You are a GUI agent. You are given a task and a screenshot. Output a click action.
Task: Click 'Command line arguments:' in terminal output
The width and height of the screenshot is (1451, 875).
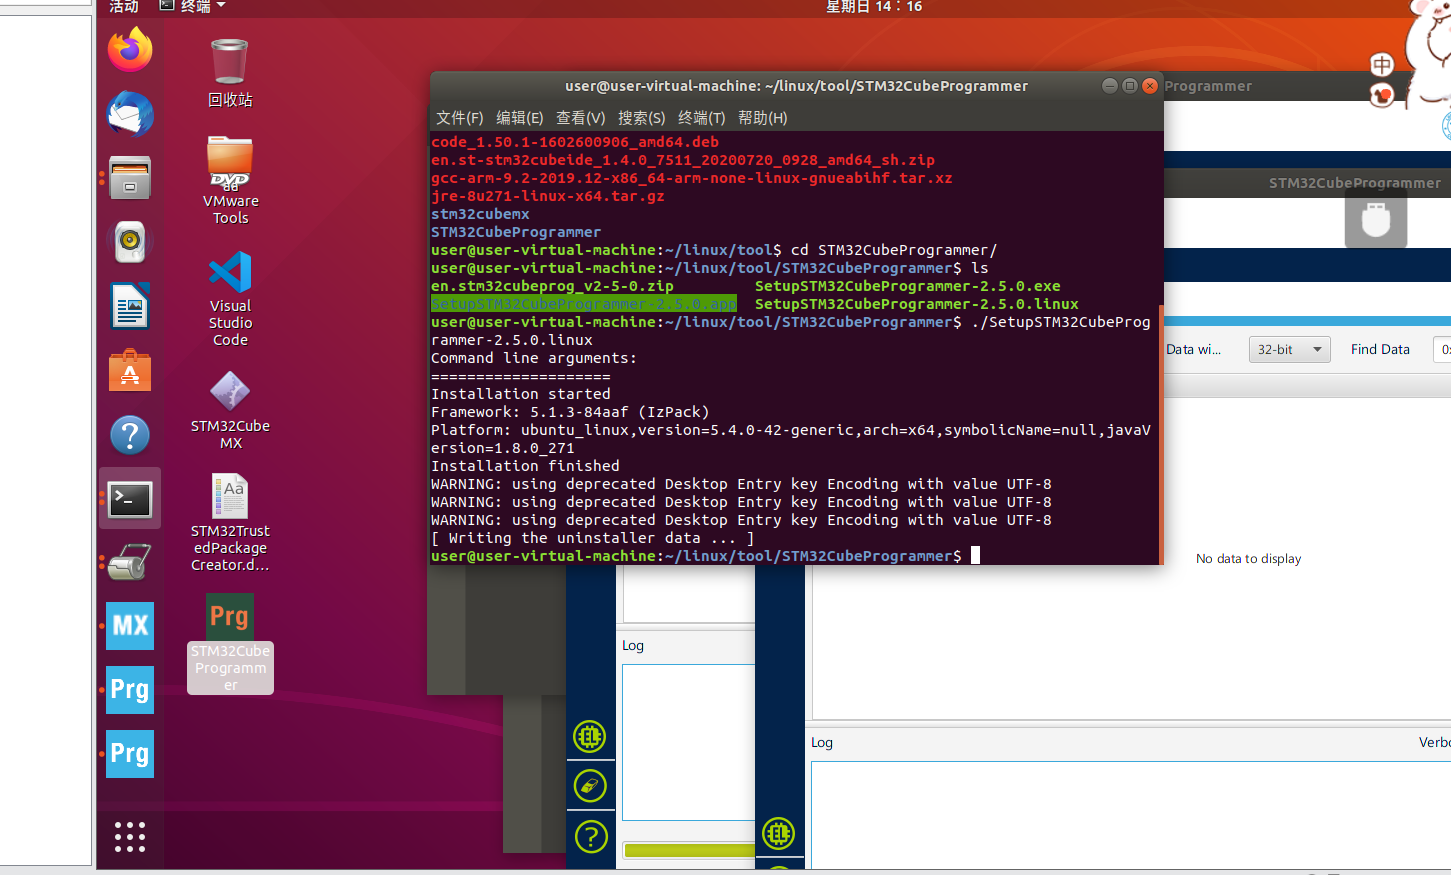(x=534, y=358)
